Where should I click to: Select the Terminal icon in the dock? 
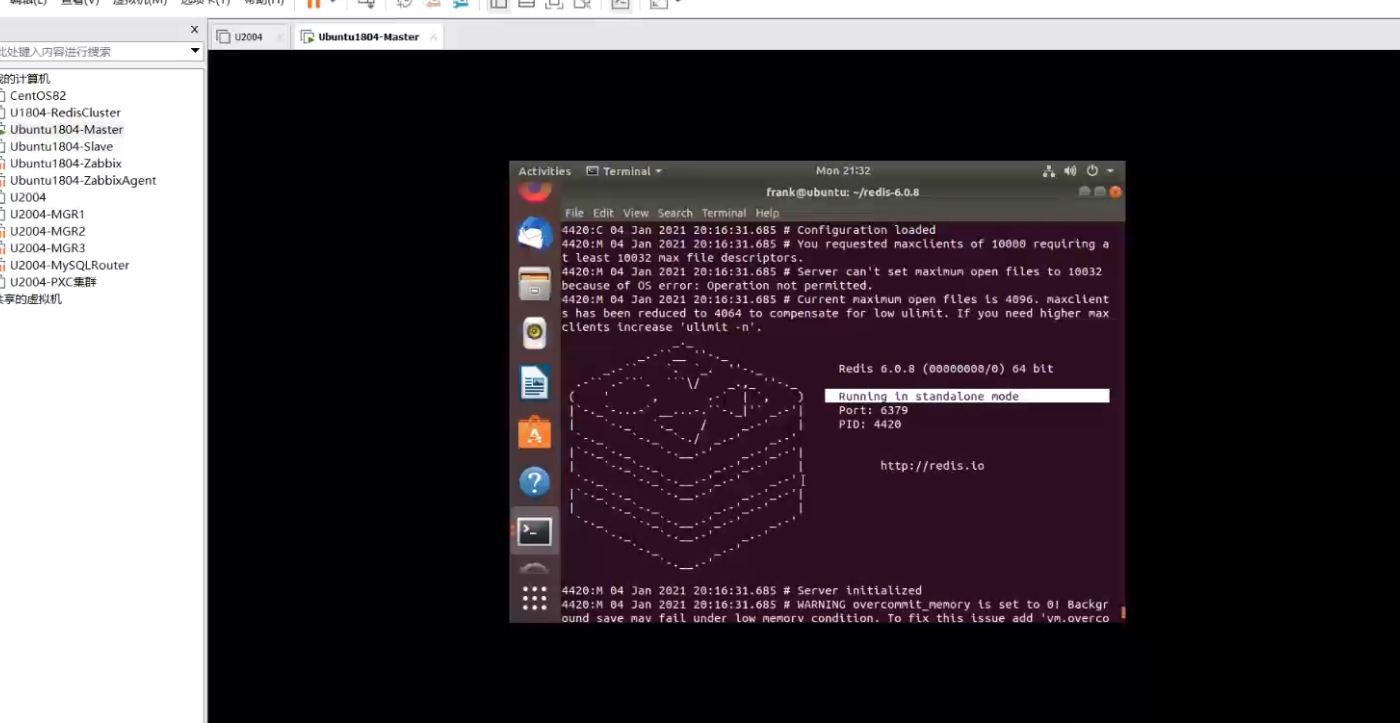pyautogui.click(x=535, y=532)
